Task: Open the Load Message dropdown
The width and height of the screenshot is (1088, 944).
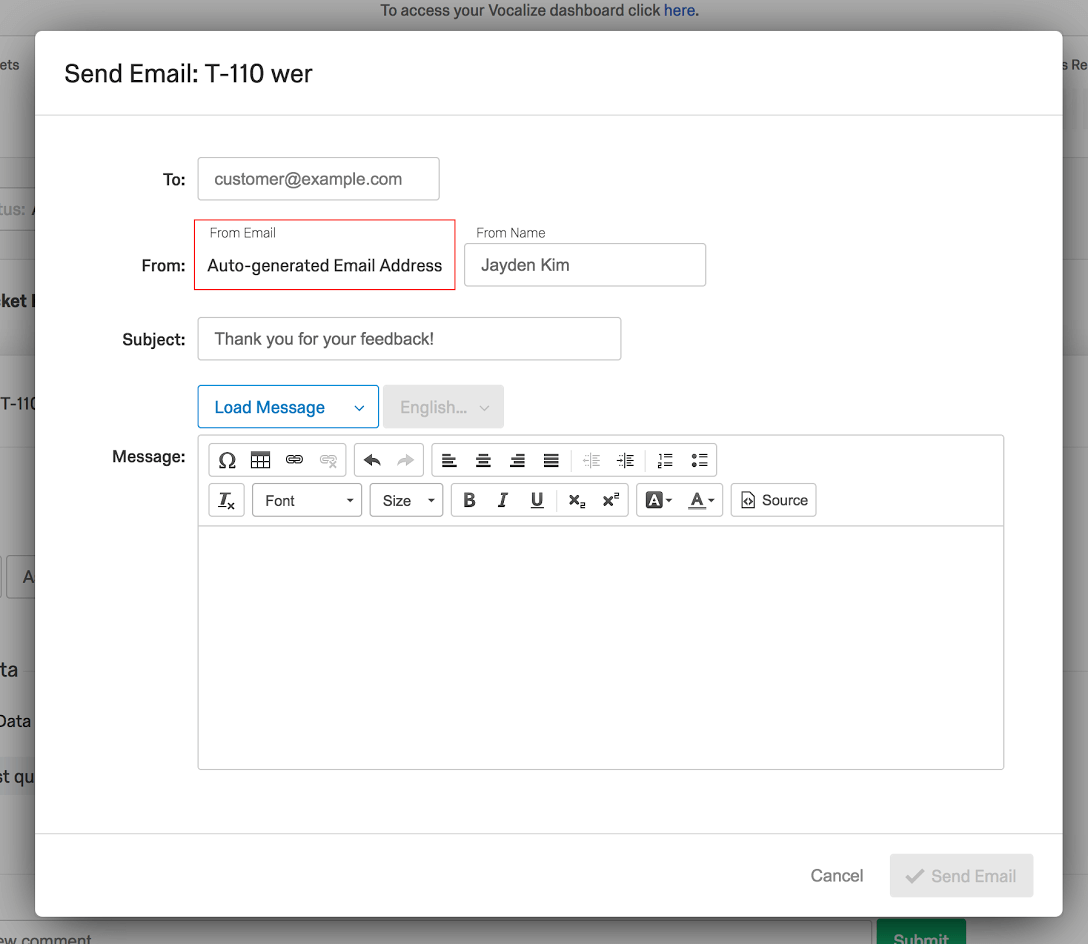Action: [288, 407]
